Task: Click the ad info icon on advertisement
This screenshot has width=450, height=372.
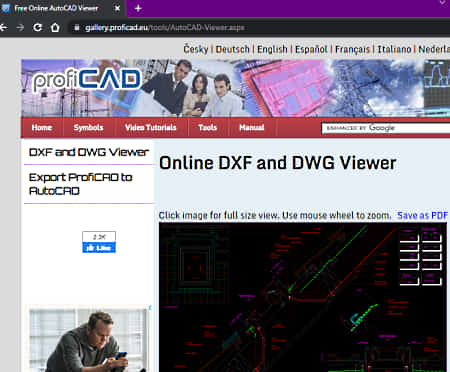Action: point(150,308)
